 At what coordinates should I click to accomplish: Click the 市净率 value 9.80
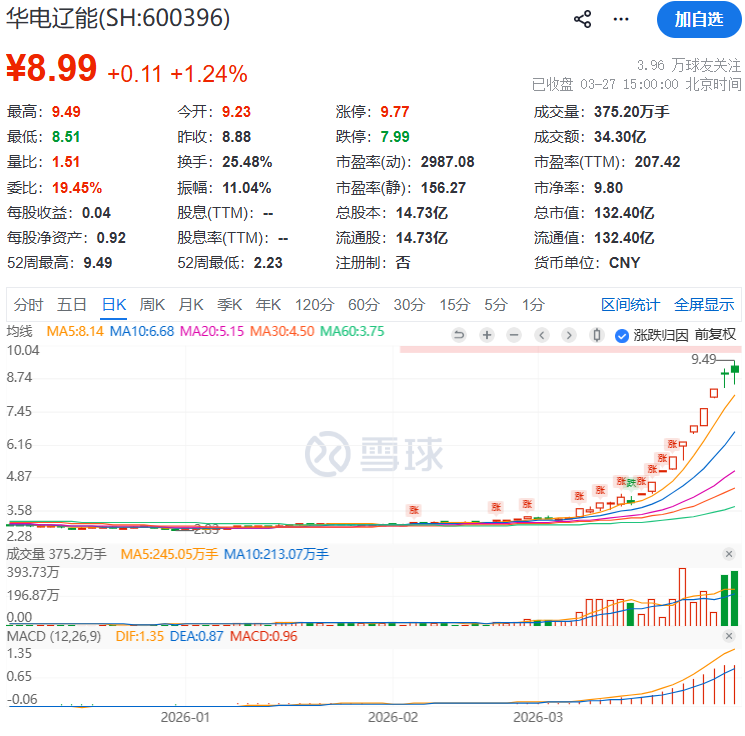(608, 188)
